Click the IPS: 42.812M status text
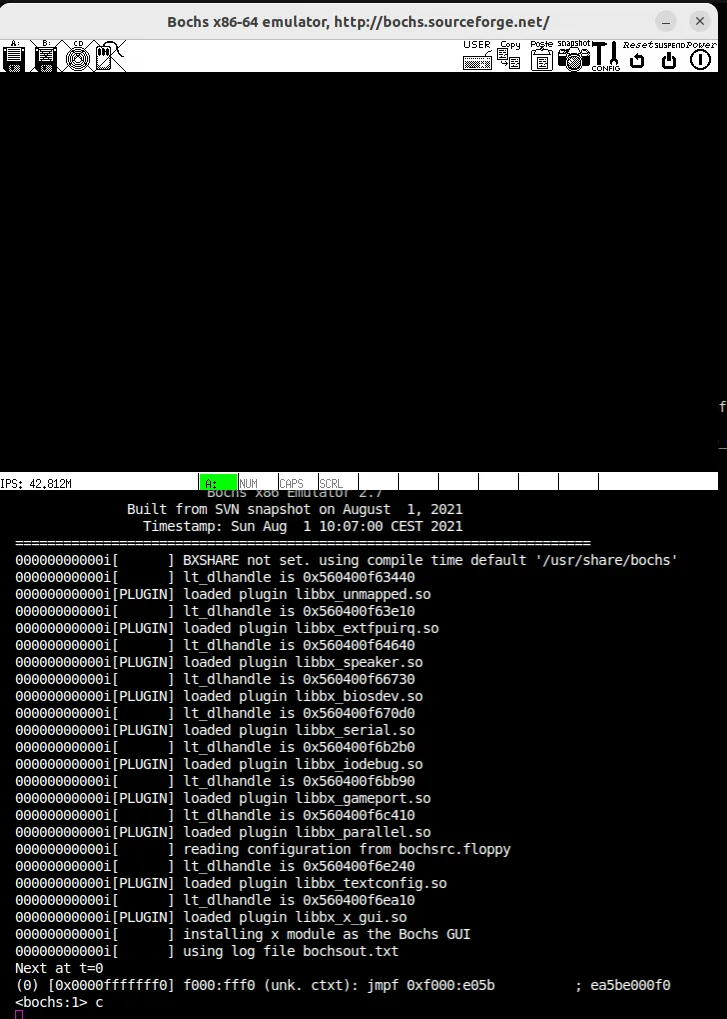The height and width of the screenshot is (1019, 727). click(x=36, y=484)
